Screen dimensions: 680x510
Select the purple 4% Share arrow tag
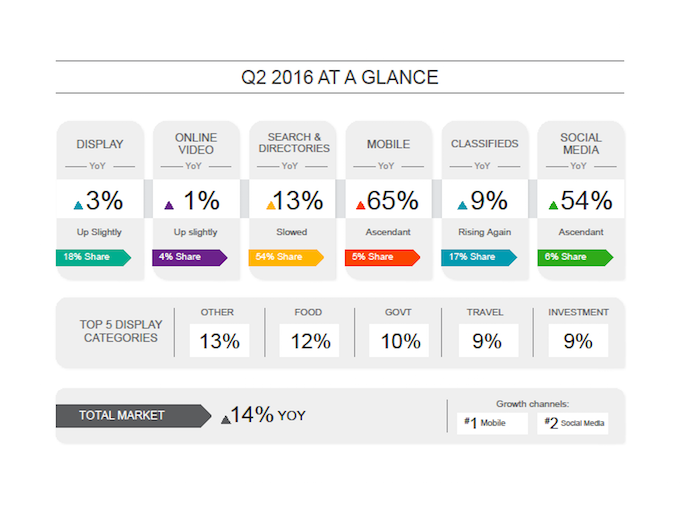point(190,257)
